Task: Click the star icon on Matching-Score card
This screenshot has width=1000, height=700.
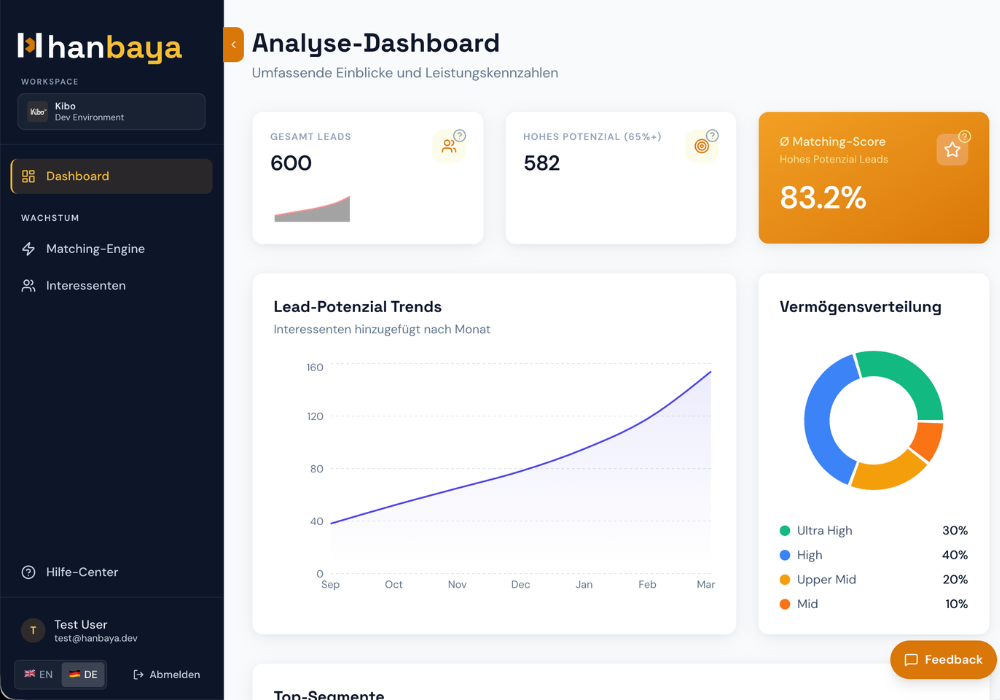Action: coord(952,150)
